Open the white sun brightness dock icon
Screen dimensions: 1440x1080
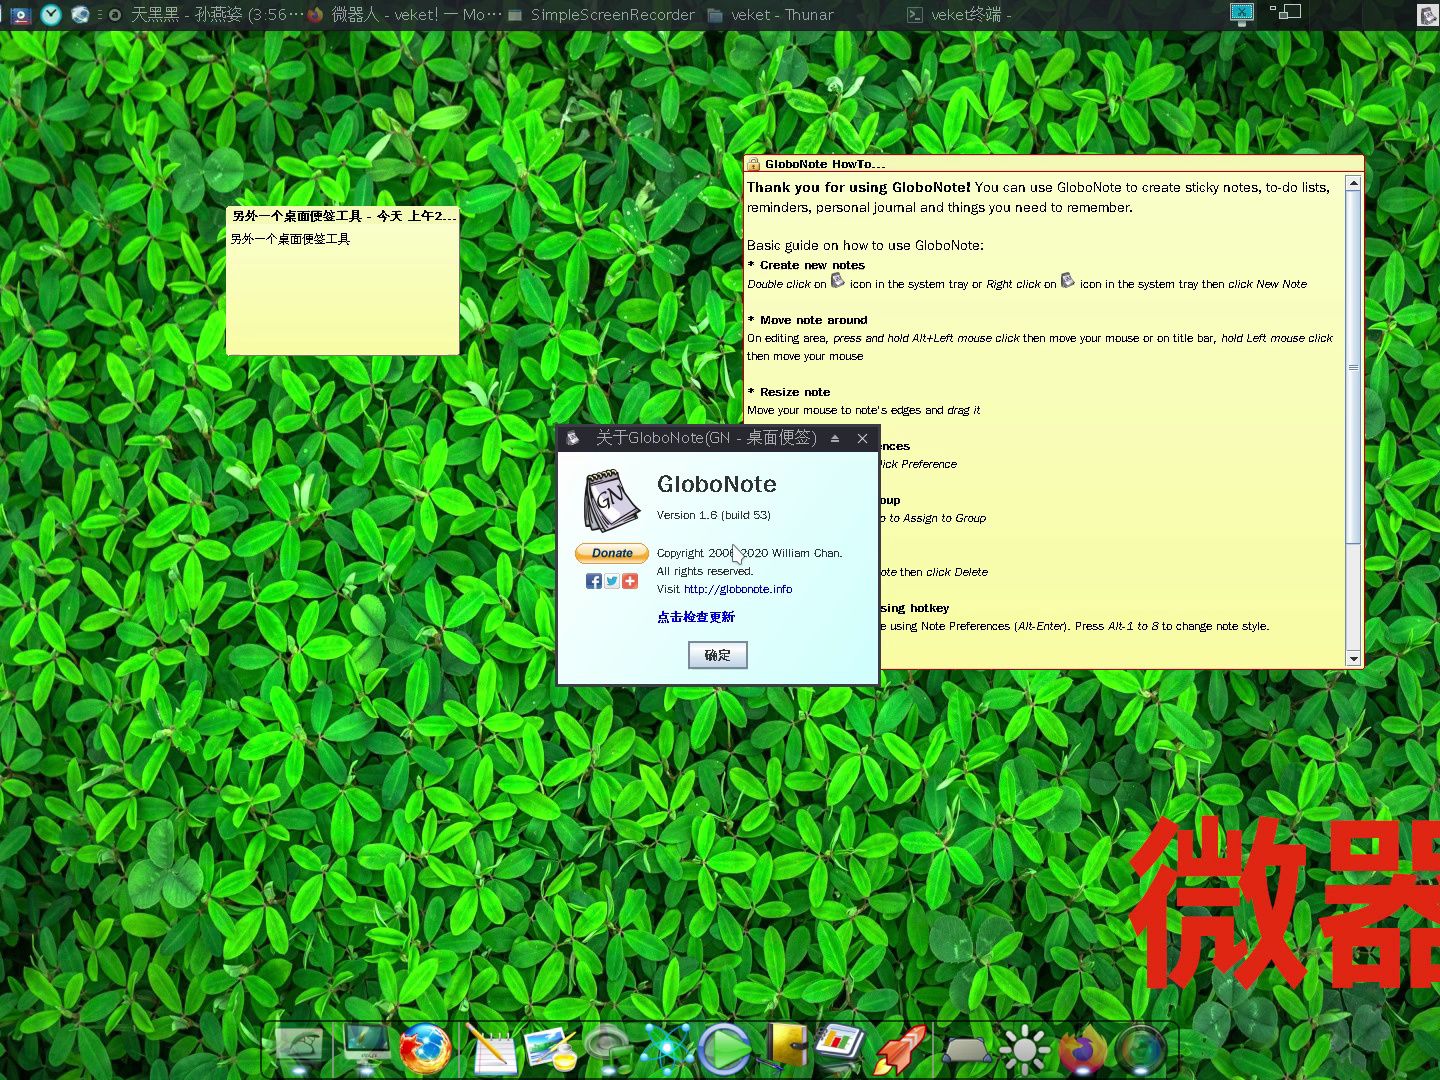coord(1024,1050)
